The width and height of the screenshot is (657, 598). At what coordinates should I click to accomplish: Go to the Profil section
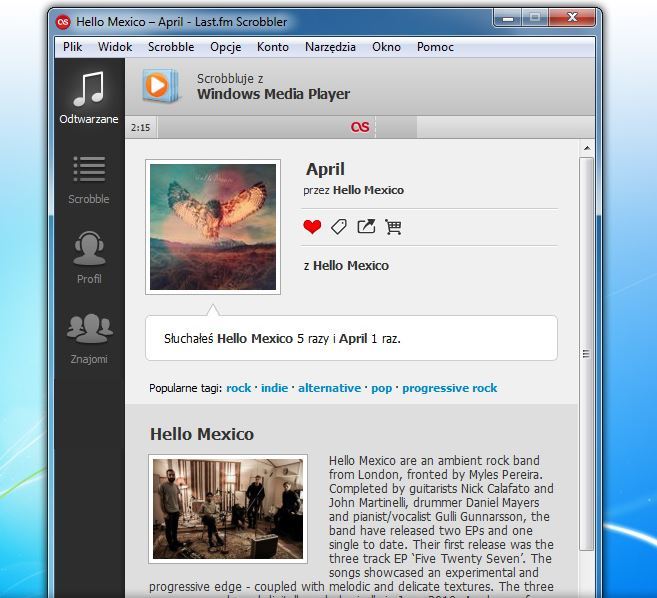tap(89, 258)
